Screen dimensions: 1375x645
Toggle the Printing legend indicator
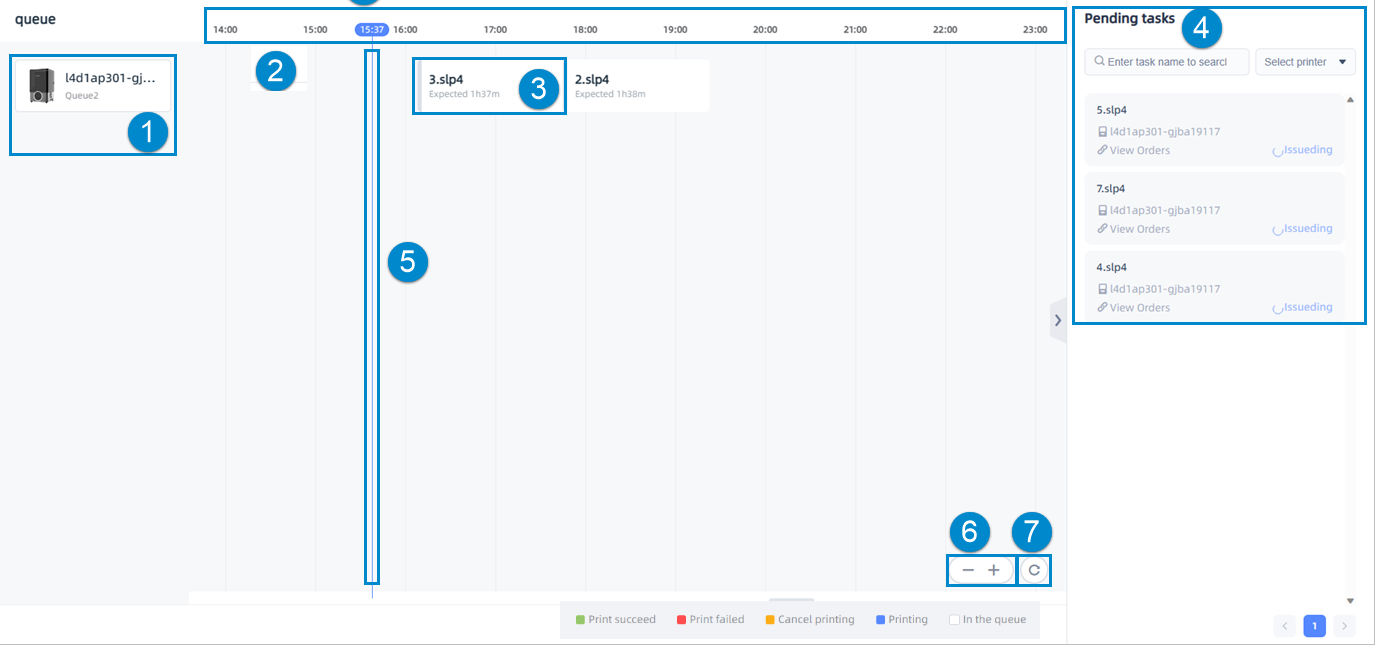(880, 620)
